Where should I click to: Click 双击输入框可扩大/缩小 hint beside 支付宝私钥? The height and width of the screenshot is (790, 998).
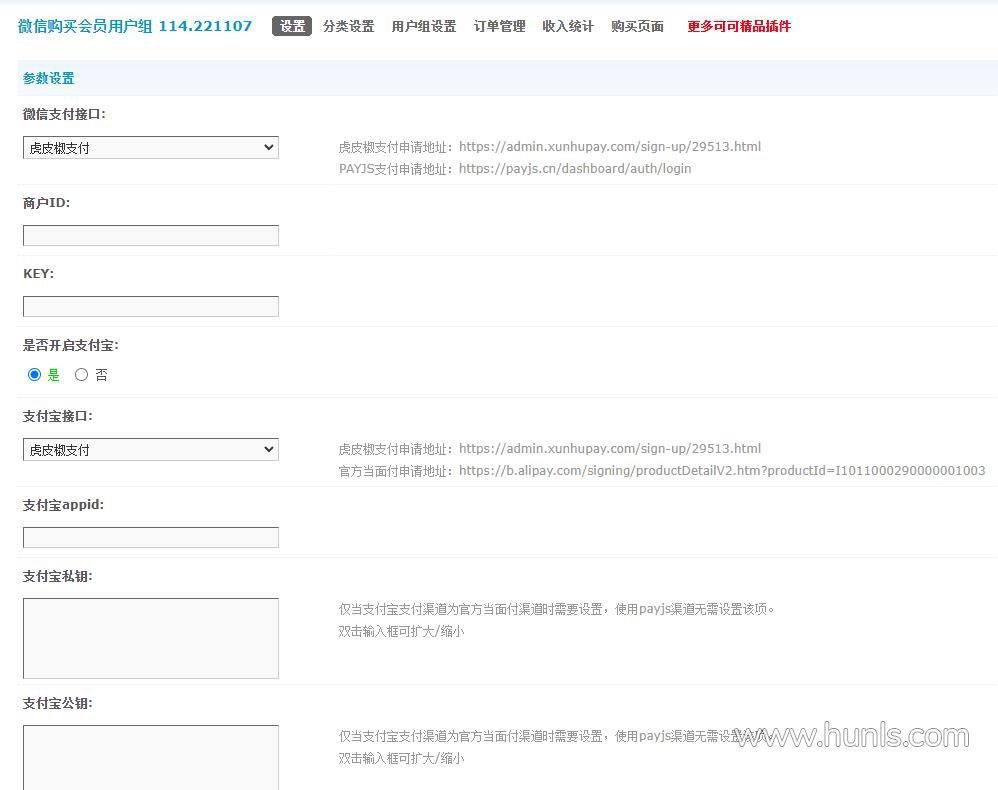coord(402,631)
